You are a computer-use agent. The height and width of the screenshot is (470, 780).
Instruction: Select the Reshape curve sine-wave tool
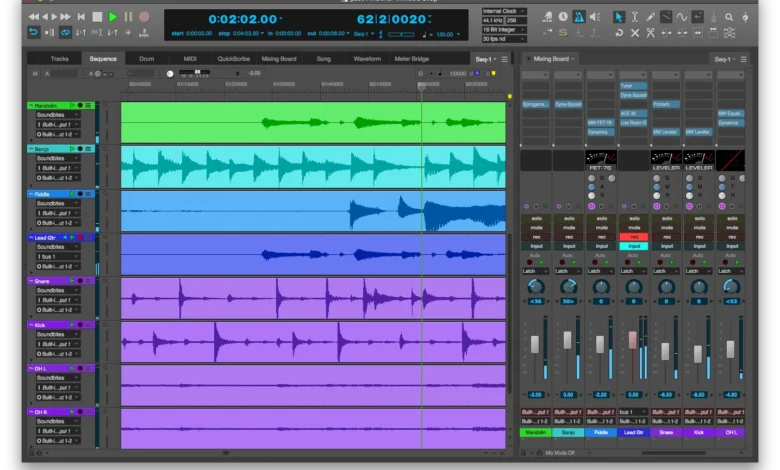(682, 17)
